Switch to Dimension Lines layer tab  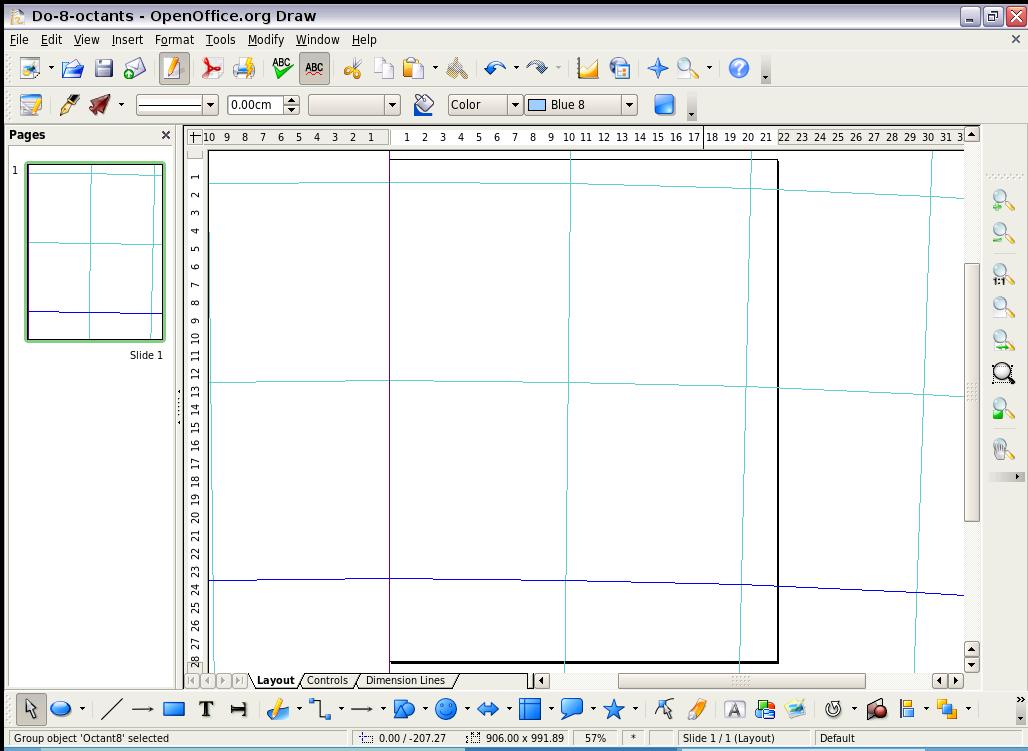[405, 680]
